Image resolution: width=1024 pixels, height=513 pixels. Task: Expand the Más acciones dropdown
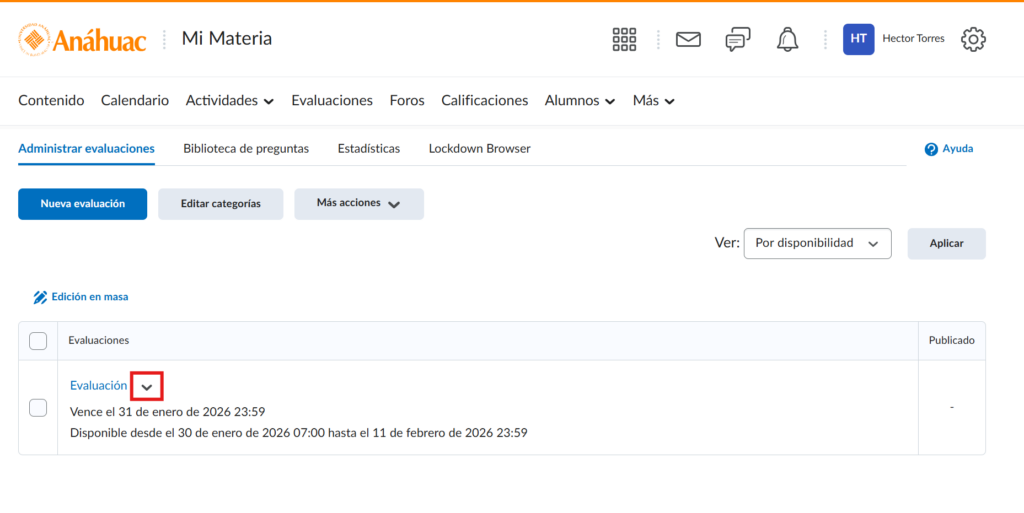tap(358, 203)
